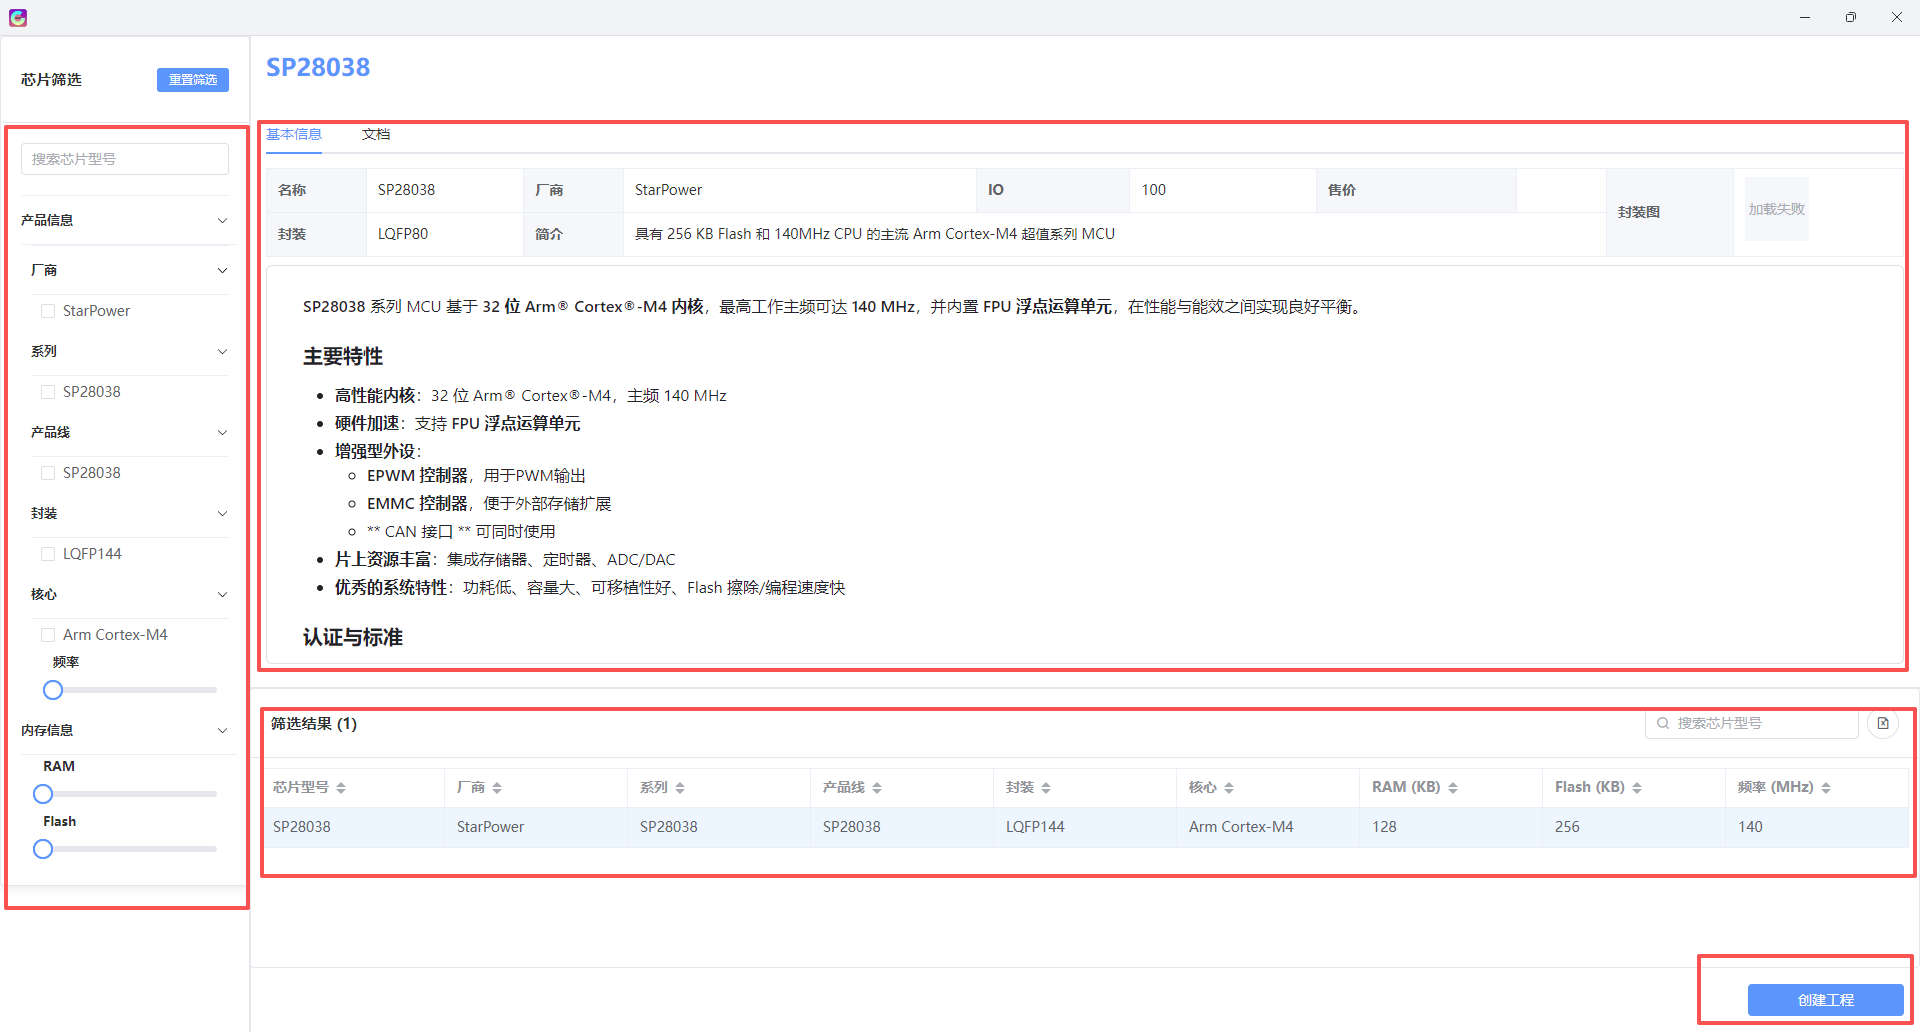Sort by 系列 column arrows in results table
The image size is (1920, 1032).
(x=680, y=788)
